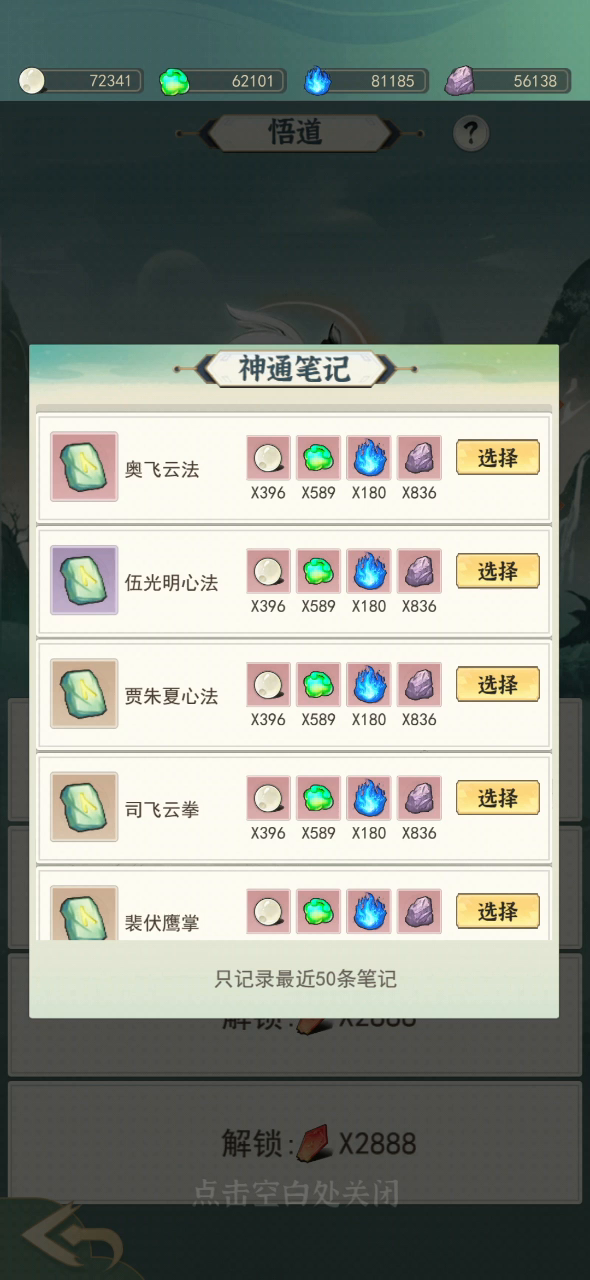590x1280 pixels.
Task: Tap the back arrow icon
Action: 73,1239
